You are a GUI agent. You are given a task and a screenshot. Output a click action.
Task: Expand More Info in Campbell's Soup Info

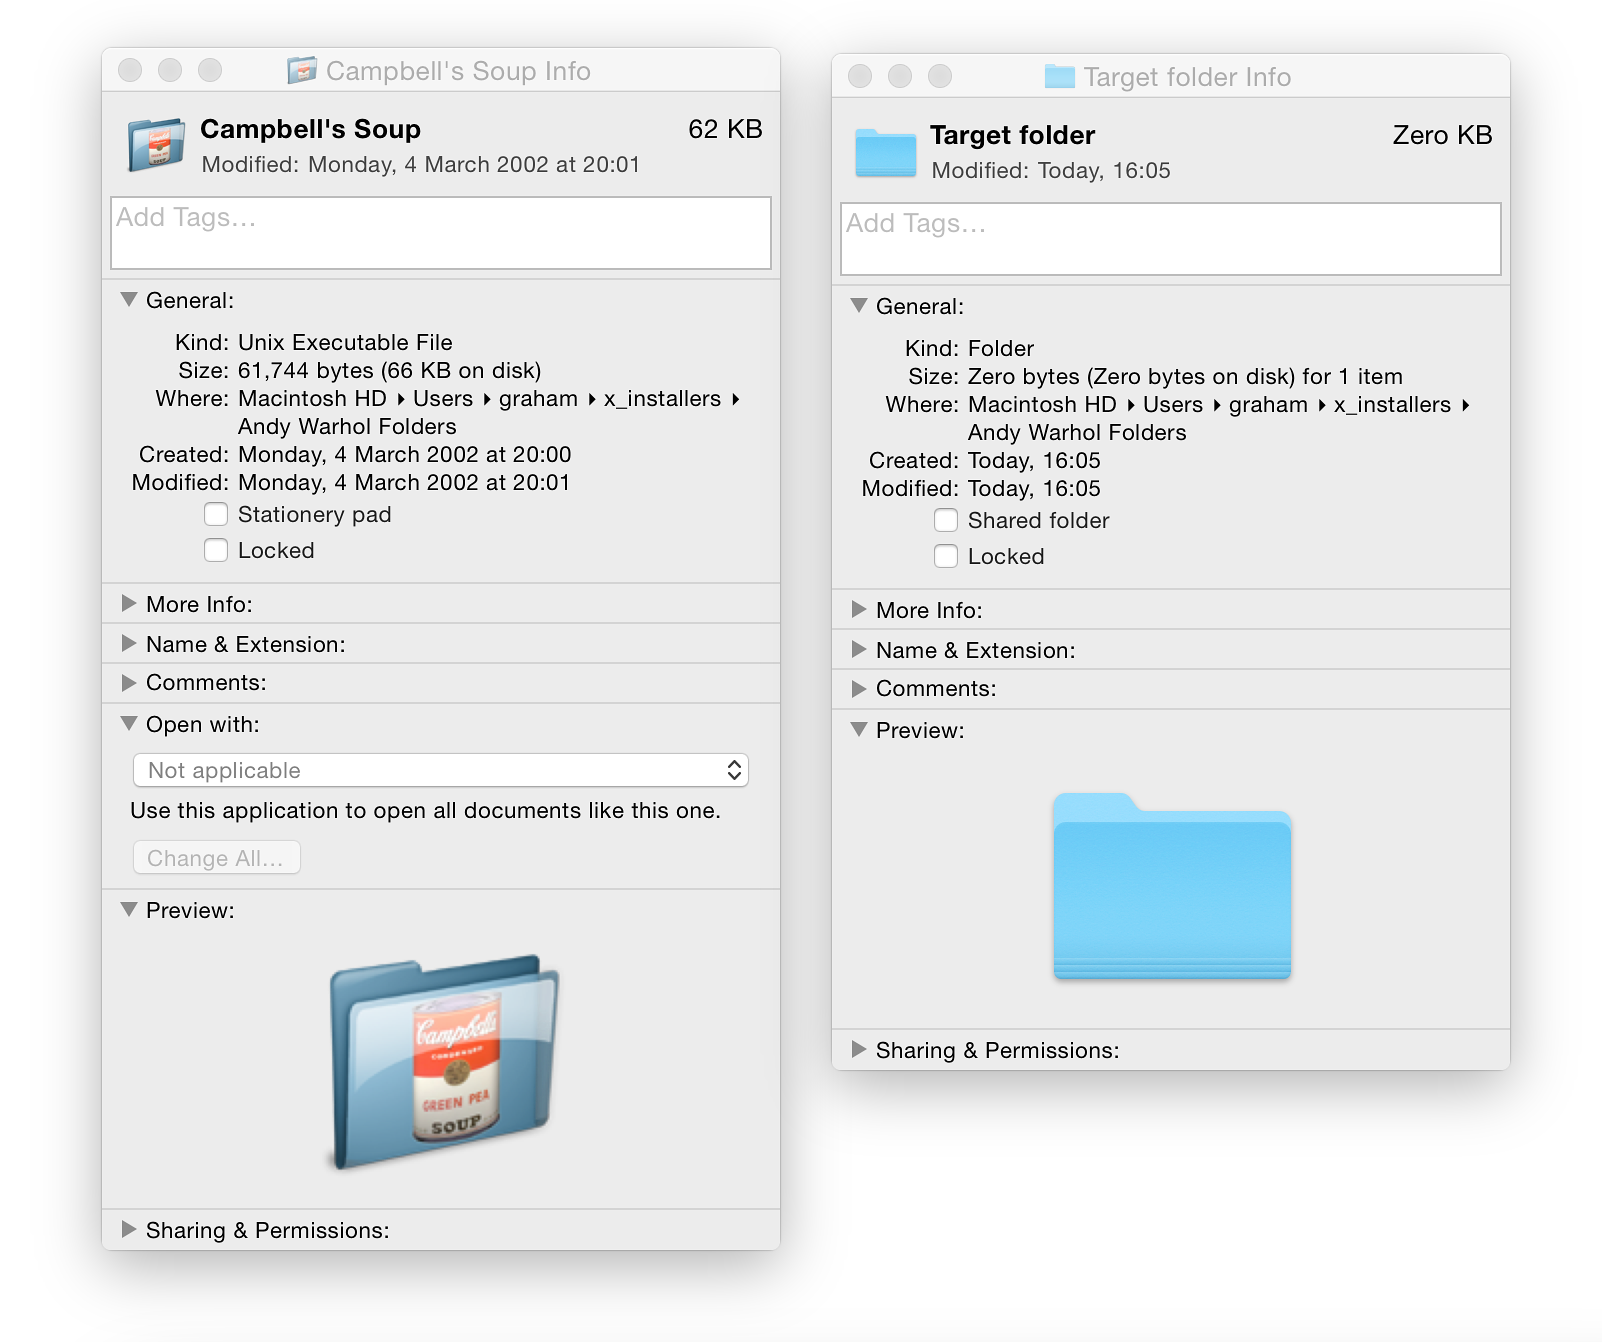point(128,603)
